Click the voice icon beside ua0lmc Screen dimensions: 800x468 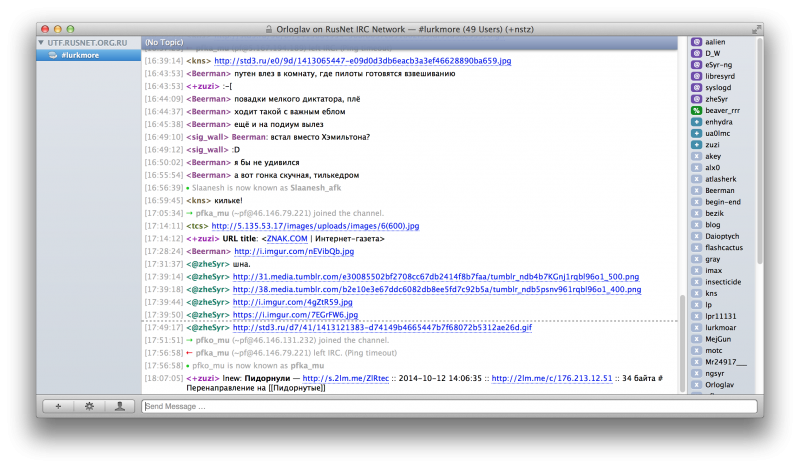[x=696, y=133]
